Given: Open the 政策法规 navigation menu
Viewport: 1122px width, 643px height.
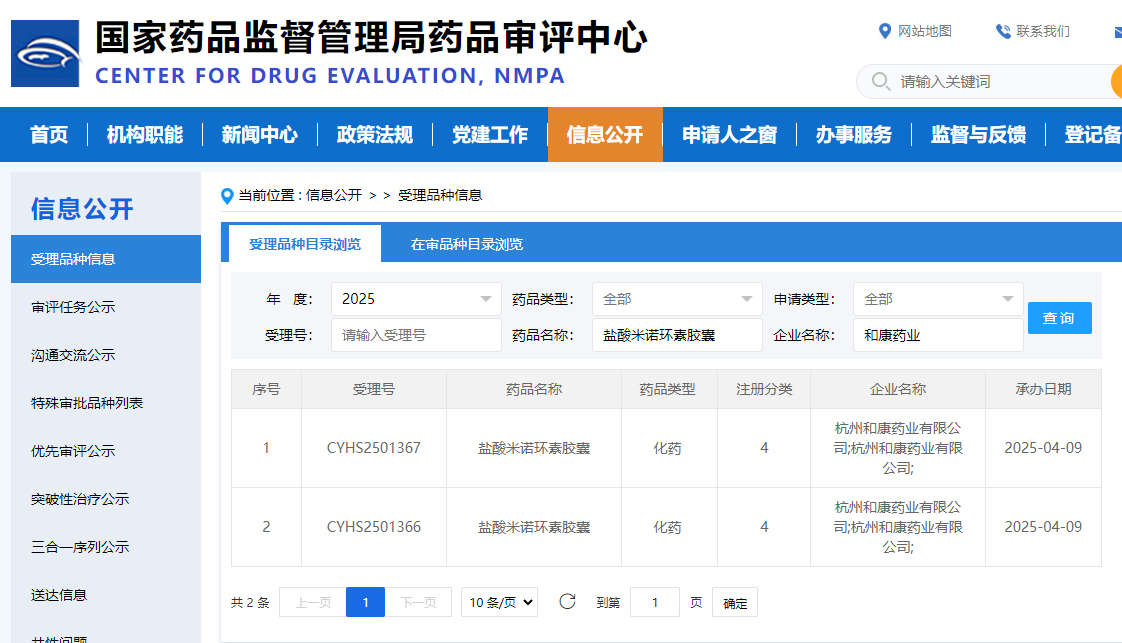Looking at the screenshot, I should [x=374, y=135].
